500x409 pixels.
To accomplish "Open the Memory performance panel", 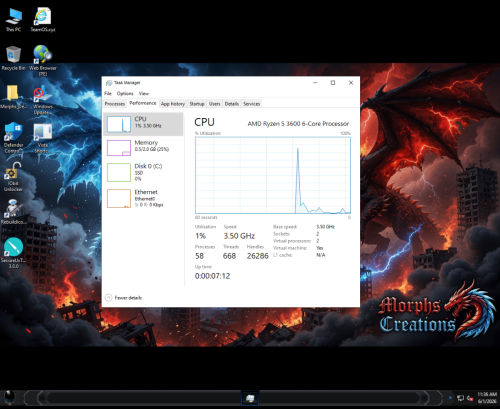I will click(143, 147).
